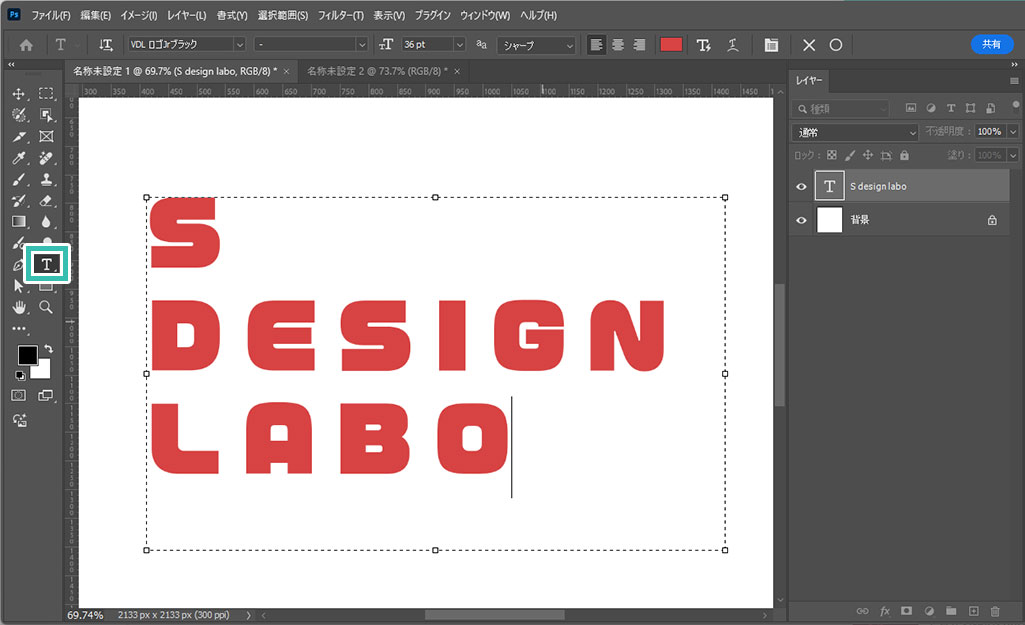This screenshot has width=1025, height=625.
Task: Select the Eraser tool
Action: (x=46, y=201)
